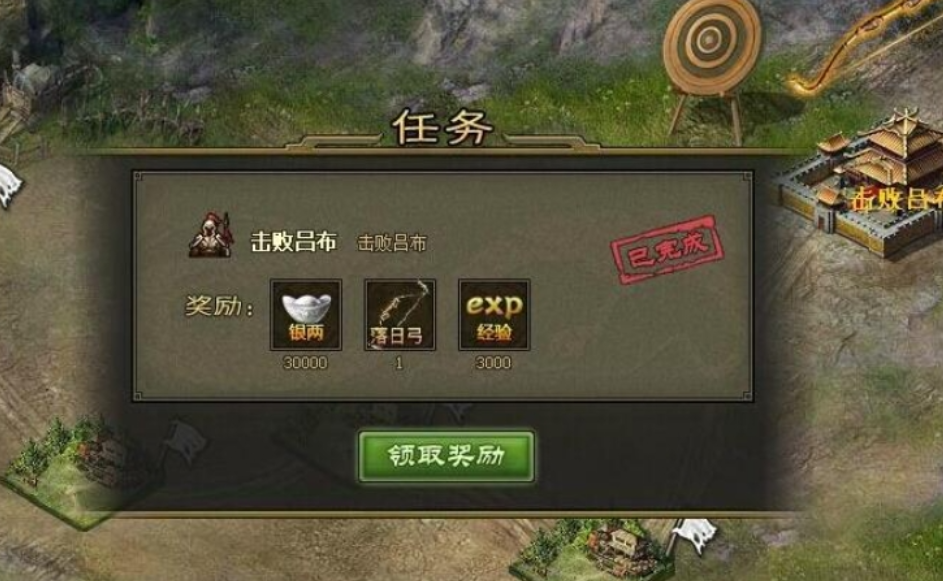The width and height of the screenshot is (943, 581).
Task: Click the 3000 experience amount text
Action: point(493,363)
